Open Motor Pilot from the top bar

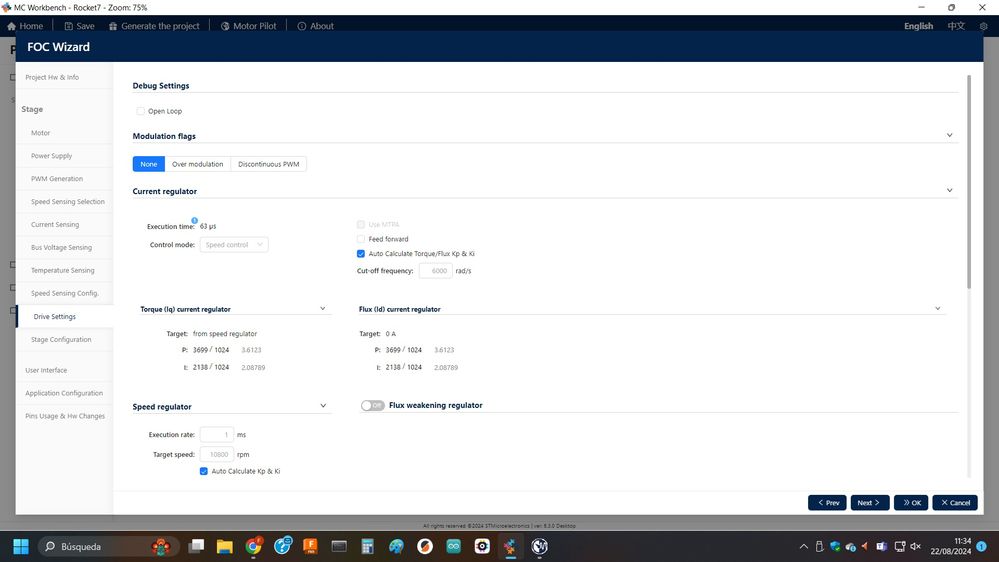click(248, 26)
